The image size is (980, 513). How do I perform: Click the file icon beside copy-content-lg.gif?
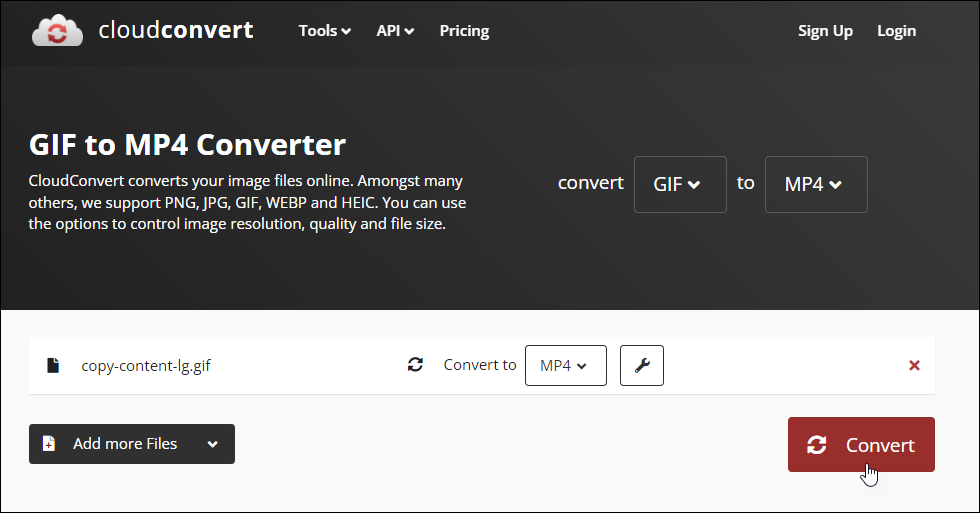point(53,365)
